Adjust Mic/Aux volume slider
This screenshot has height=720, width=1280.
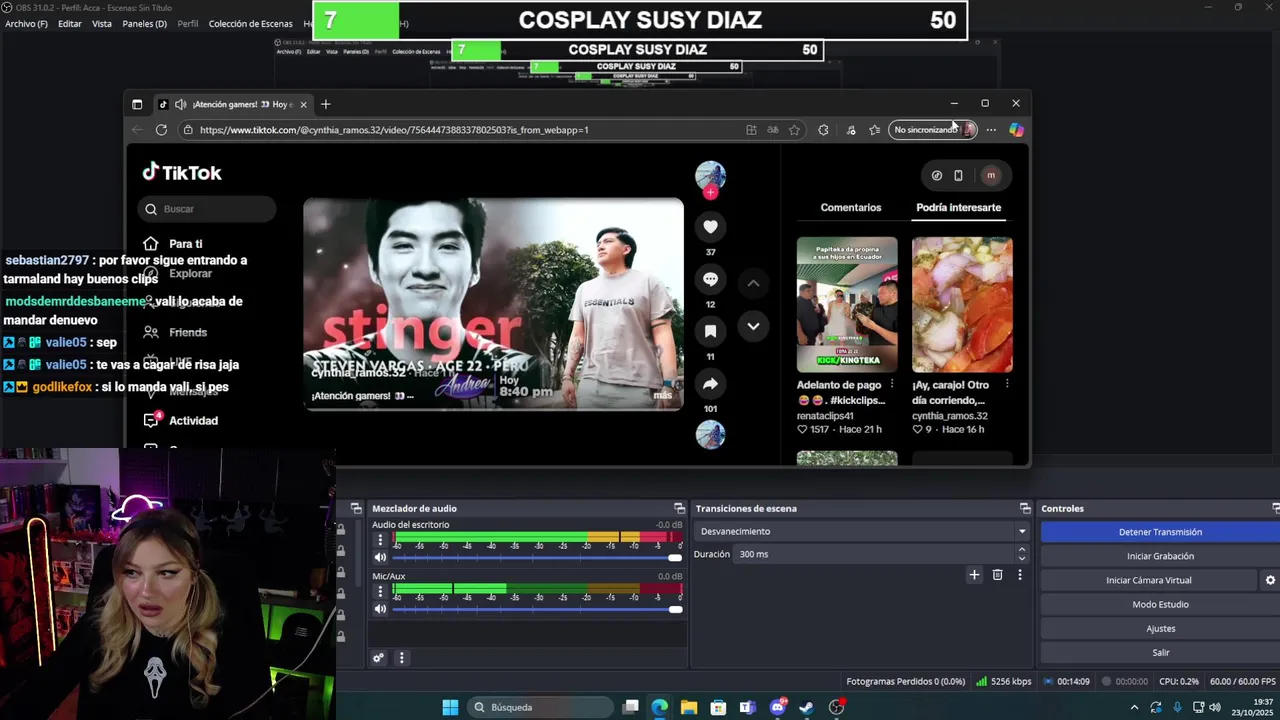click(x=537, y=609)
